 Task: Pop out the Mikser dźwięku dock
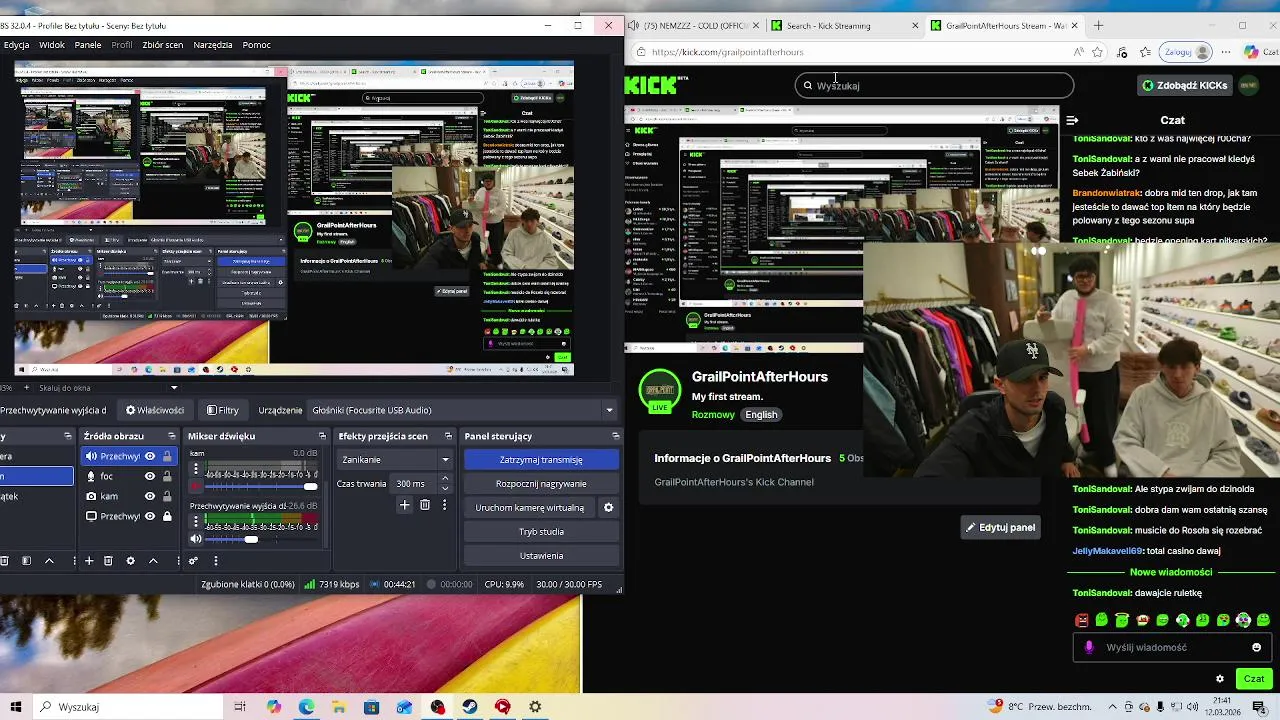tap(322, 436)
